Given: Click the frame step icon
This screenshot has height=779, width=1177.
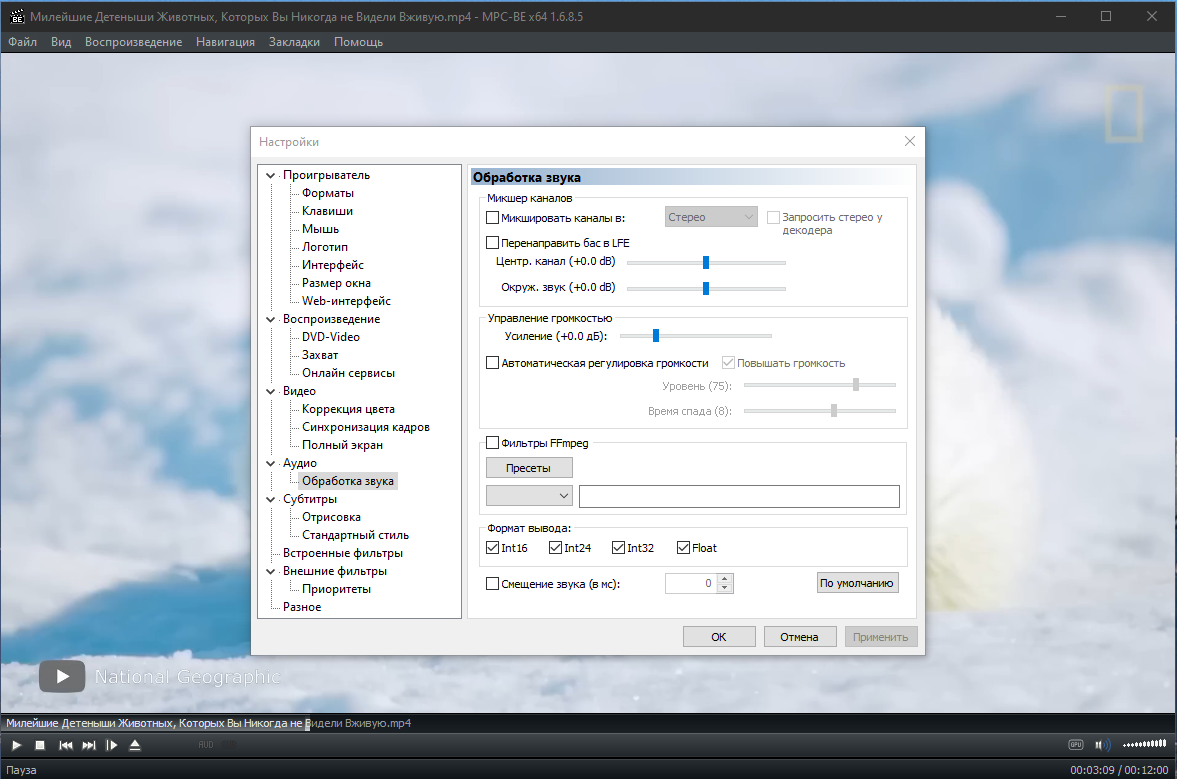Looking at the screenshot, I should [x=112, y=745].
